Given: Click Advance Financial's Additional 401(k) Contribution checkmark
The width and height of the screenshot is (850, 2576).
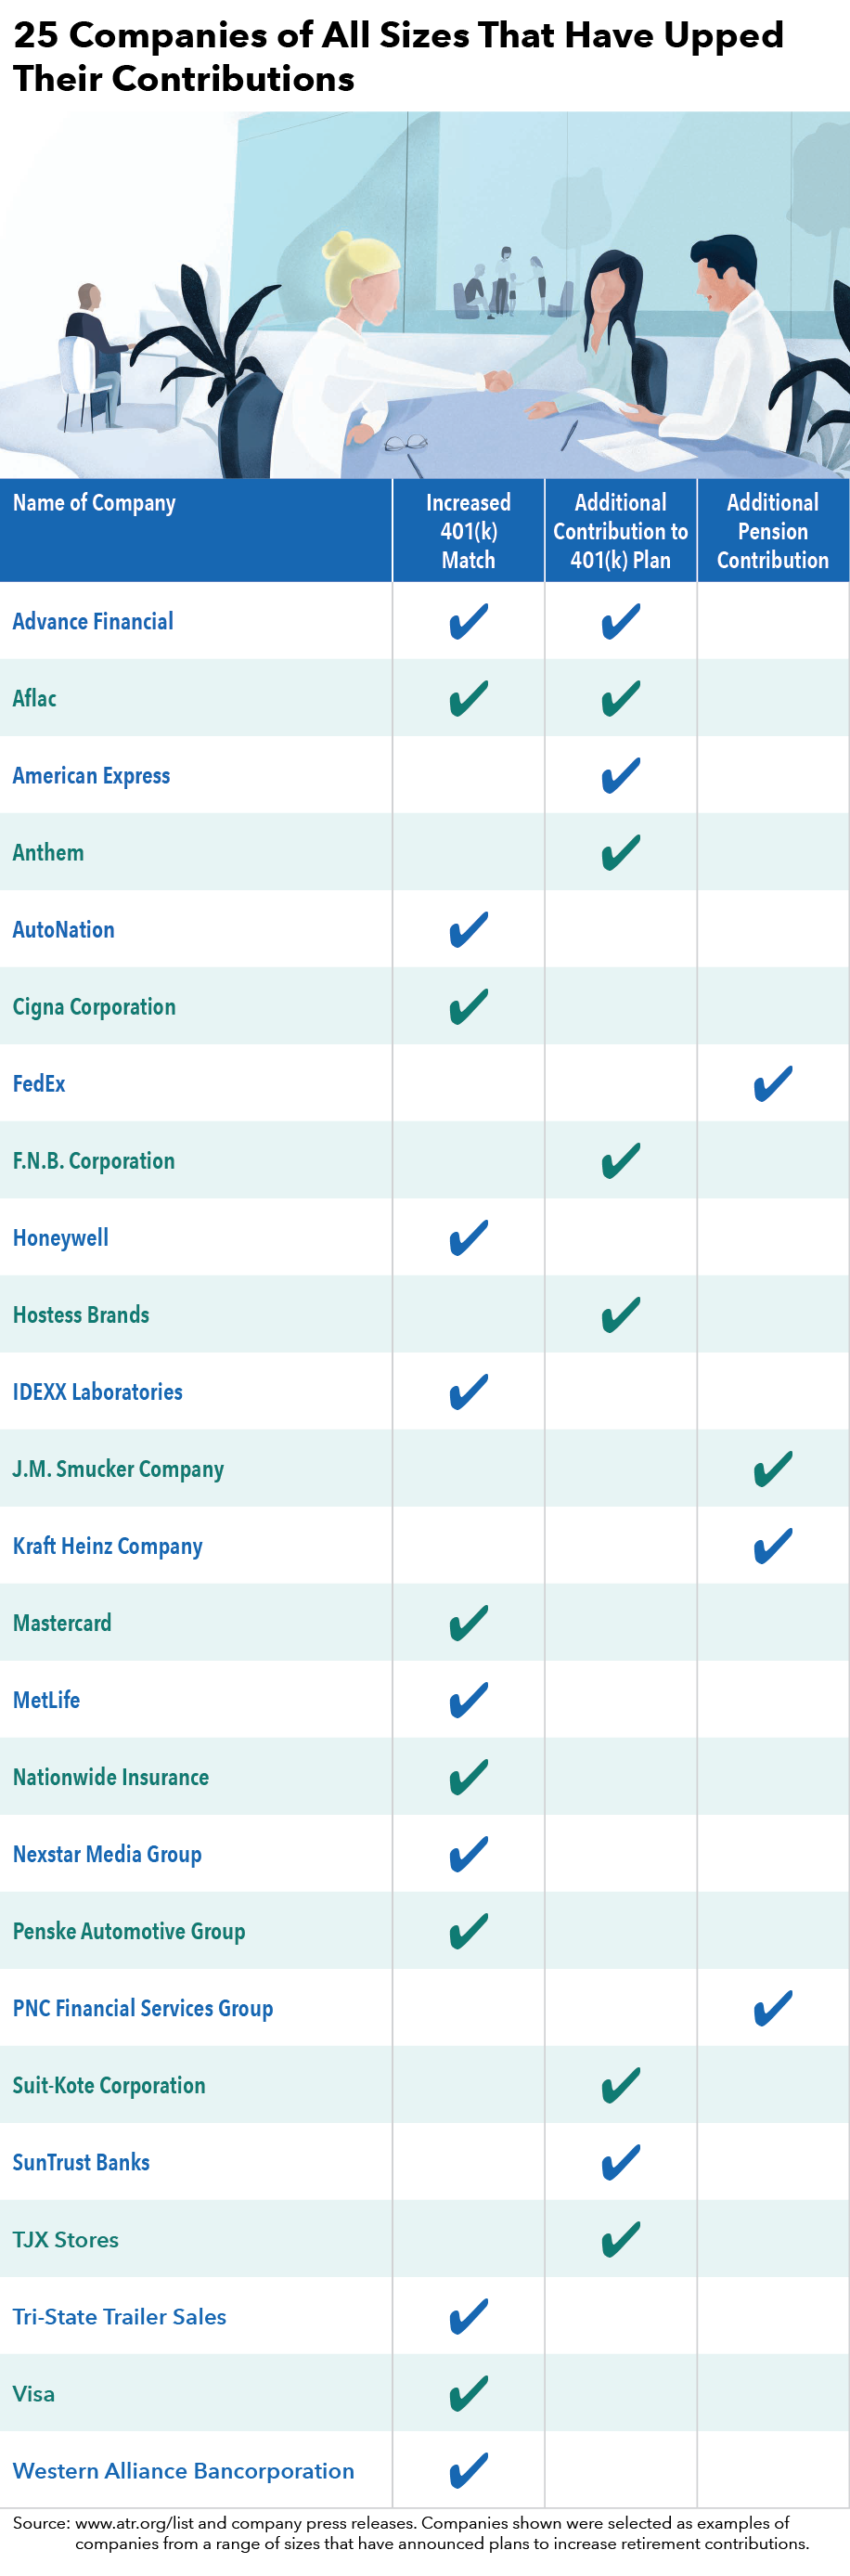Looking at the screenshot, I should pyautogui.click(x=620, y=621).
